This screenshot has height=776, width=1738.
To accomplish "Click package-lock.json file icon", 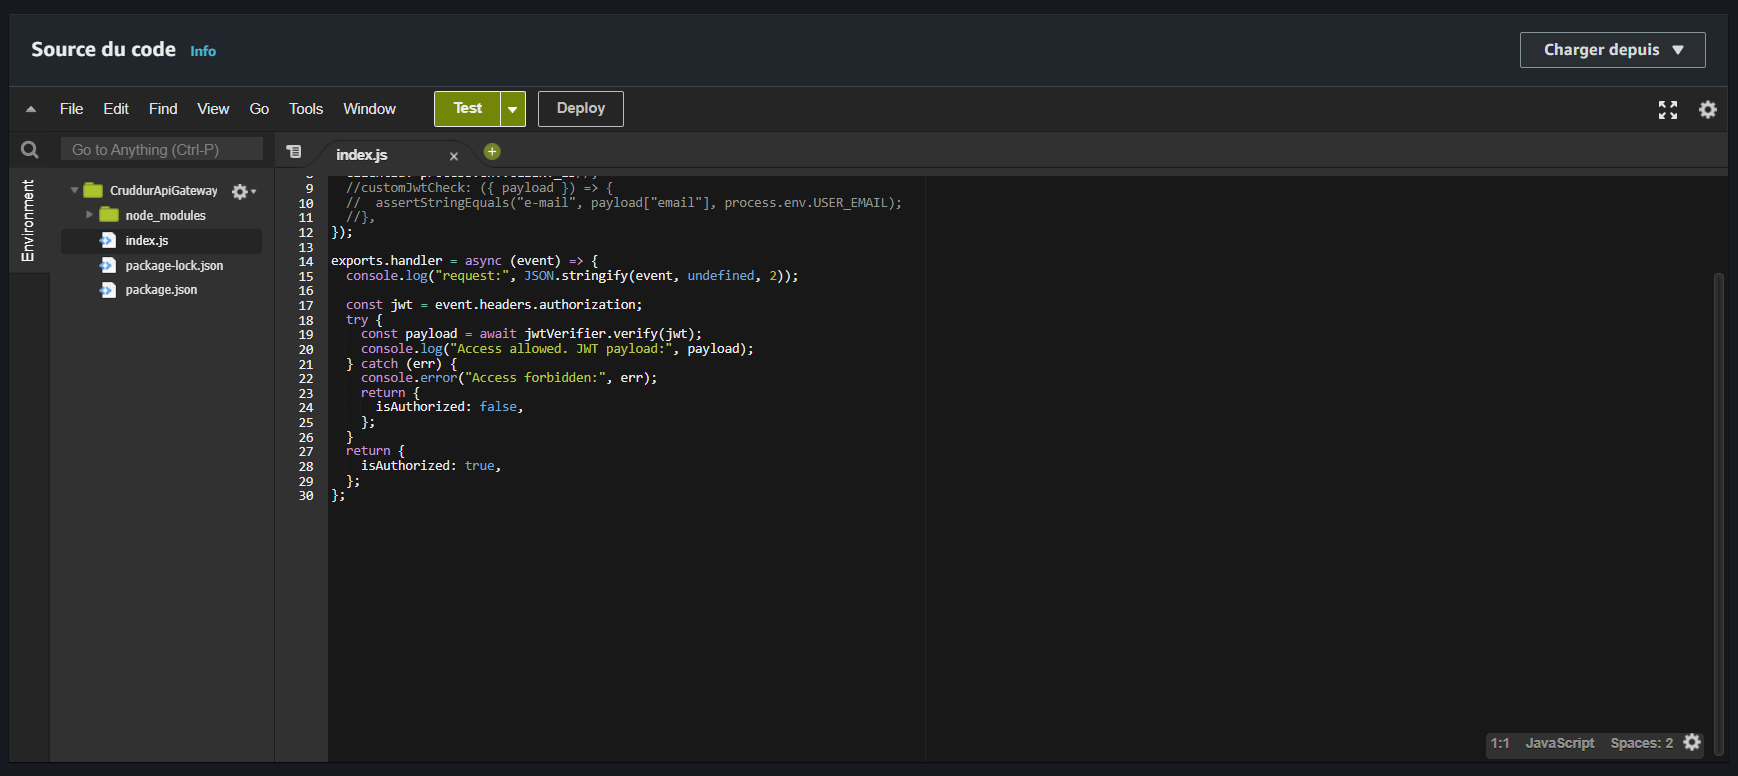I will [x=108, y=265].
